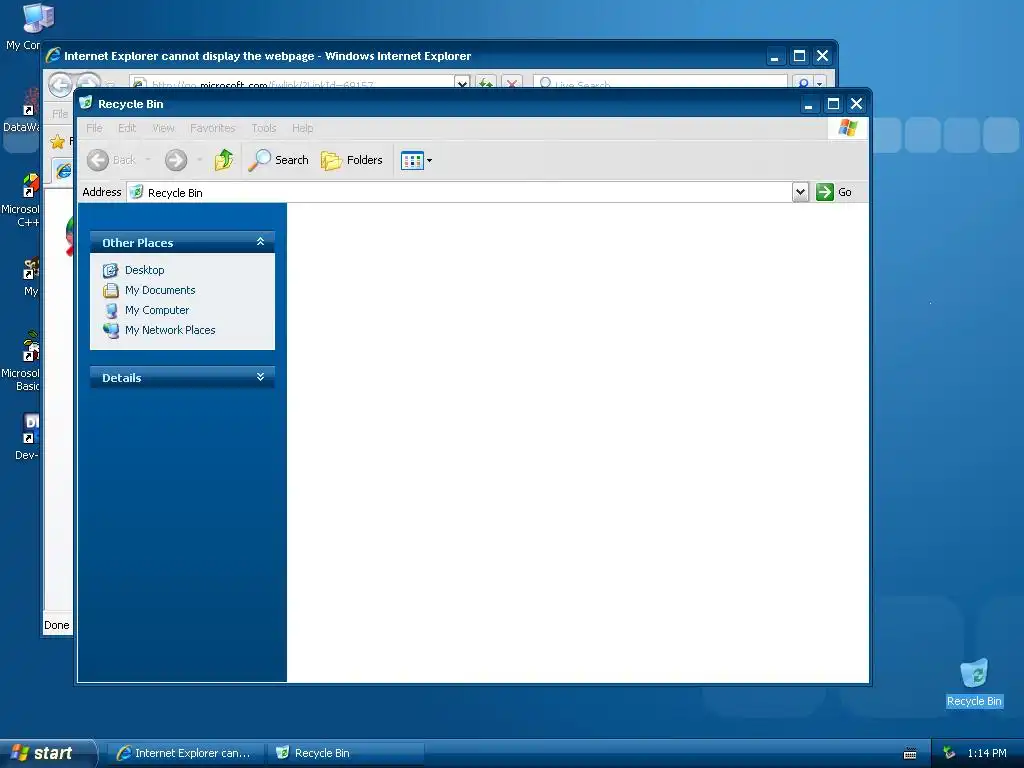
Task: Click the Desktop icon in Other Places
Action: click(x=110, y=270)
